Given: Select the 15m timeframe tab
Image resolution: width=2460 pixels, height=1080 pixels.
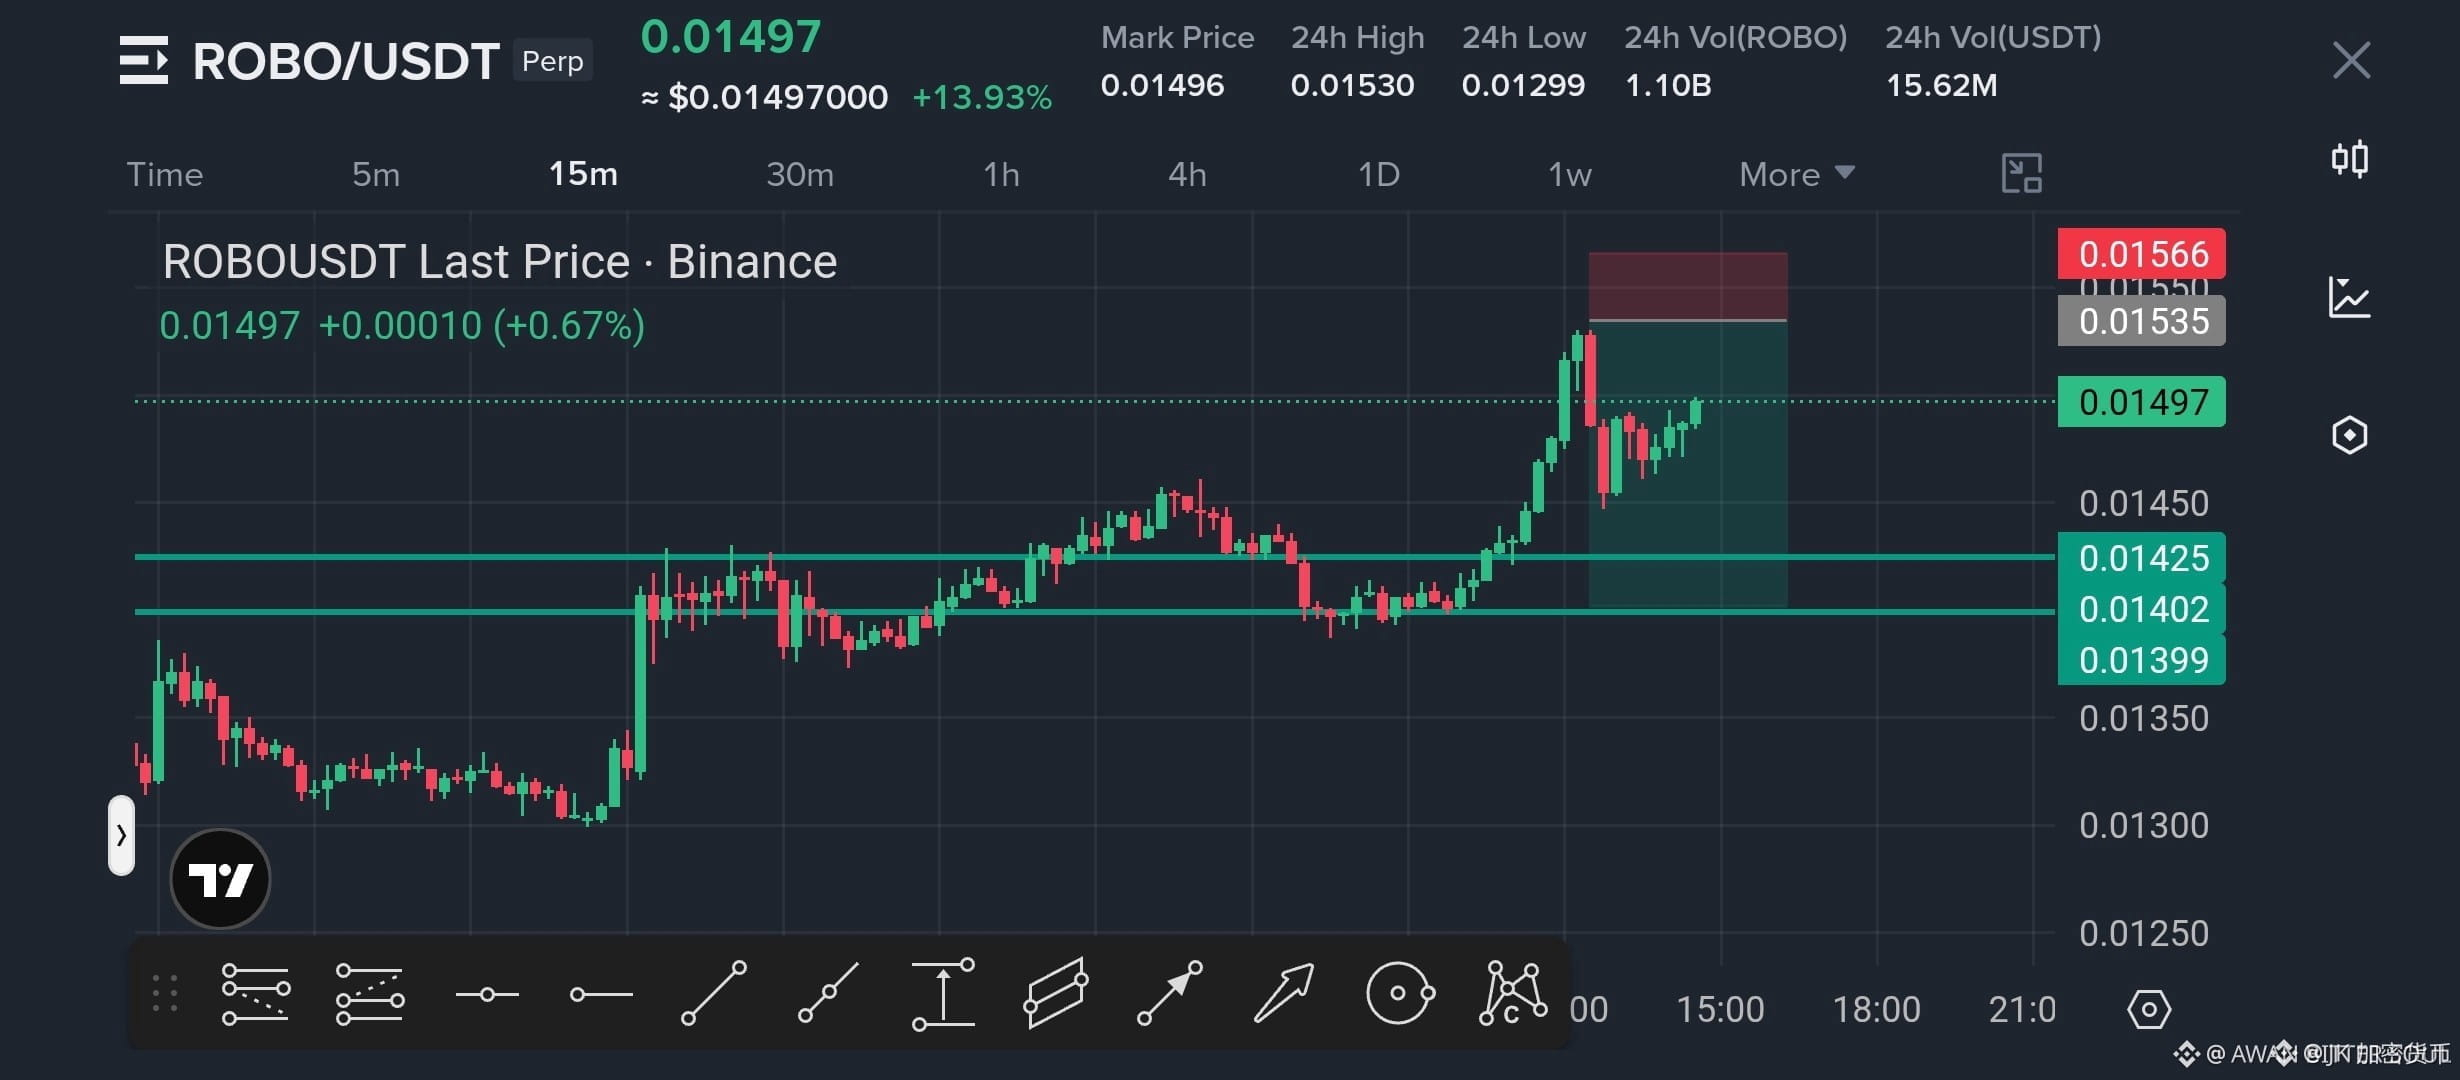Looking at the screenshot, I should click(x=584, y=174).
